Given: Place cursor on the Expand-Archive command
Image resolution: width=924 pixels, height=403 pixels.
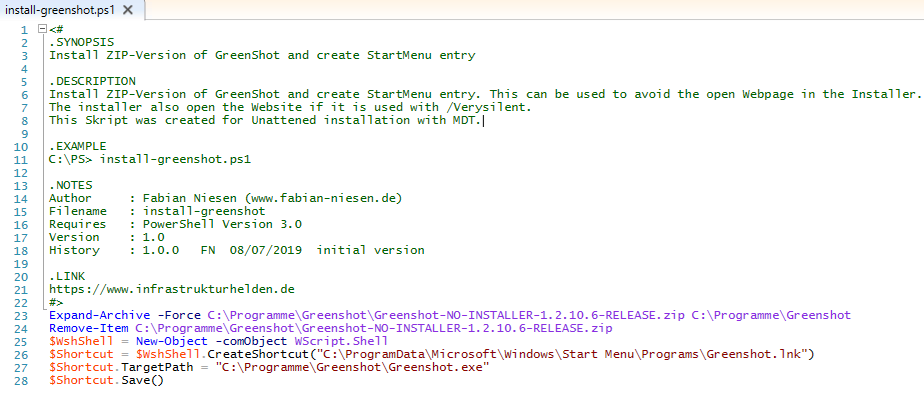Looking at the screenshot, I should [x=97, y=315].
